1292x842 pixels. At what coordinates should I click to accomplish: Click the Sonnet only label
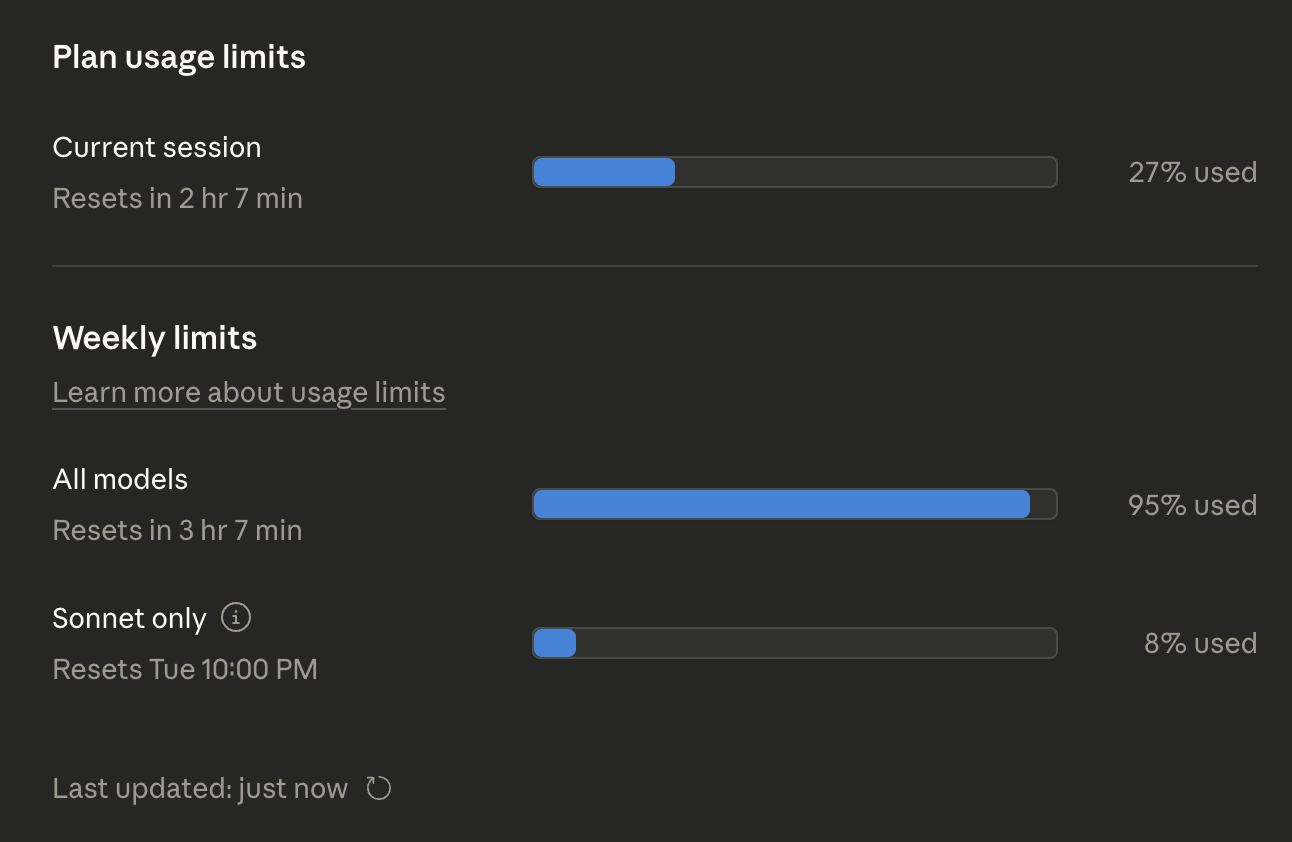(x=129, y=619)
